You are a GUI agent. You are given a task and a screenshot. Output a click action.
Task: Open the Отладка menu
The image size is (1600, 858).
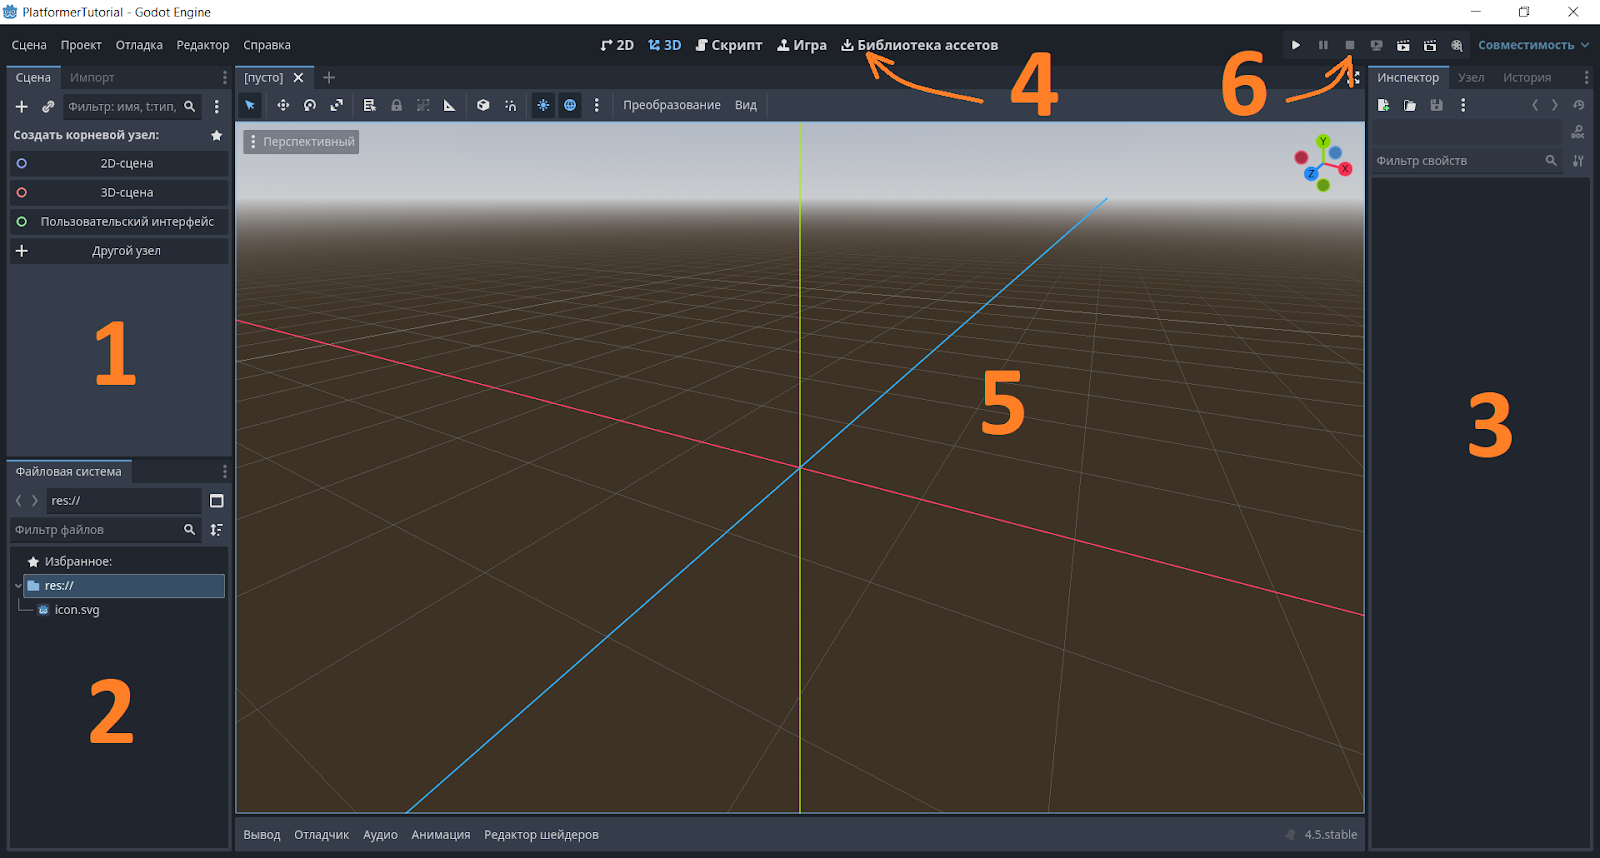139,45
